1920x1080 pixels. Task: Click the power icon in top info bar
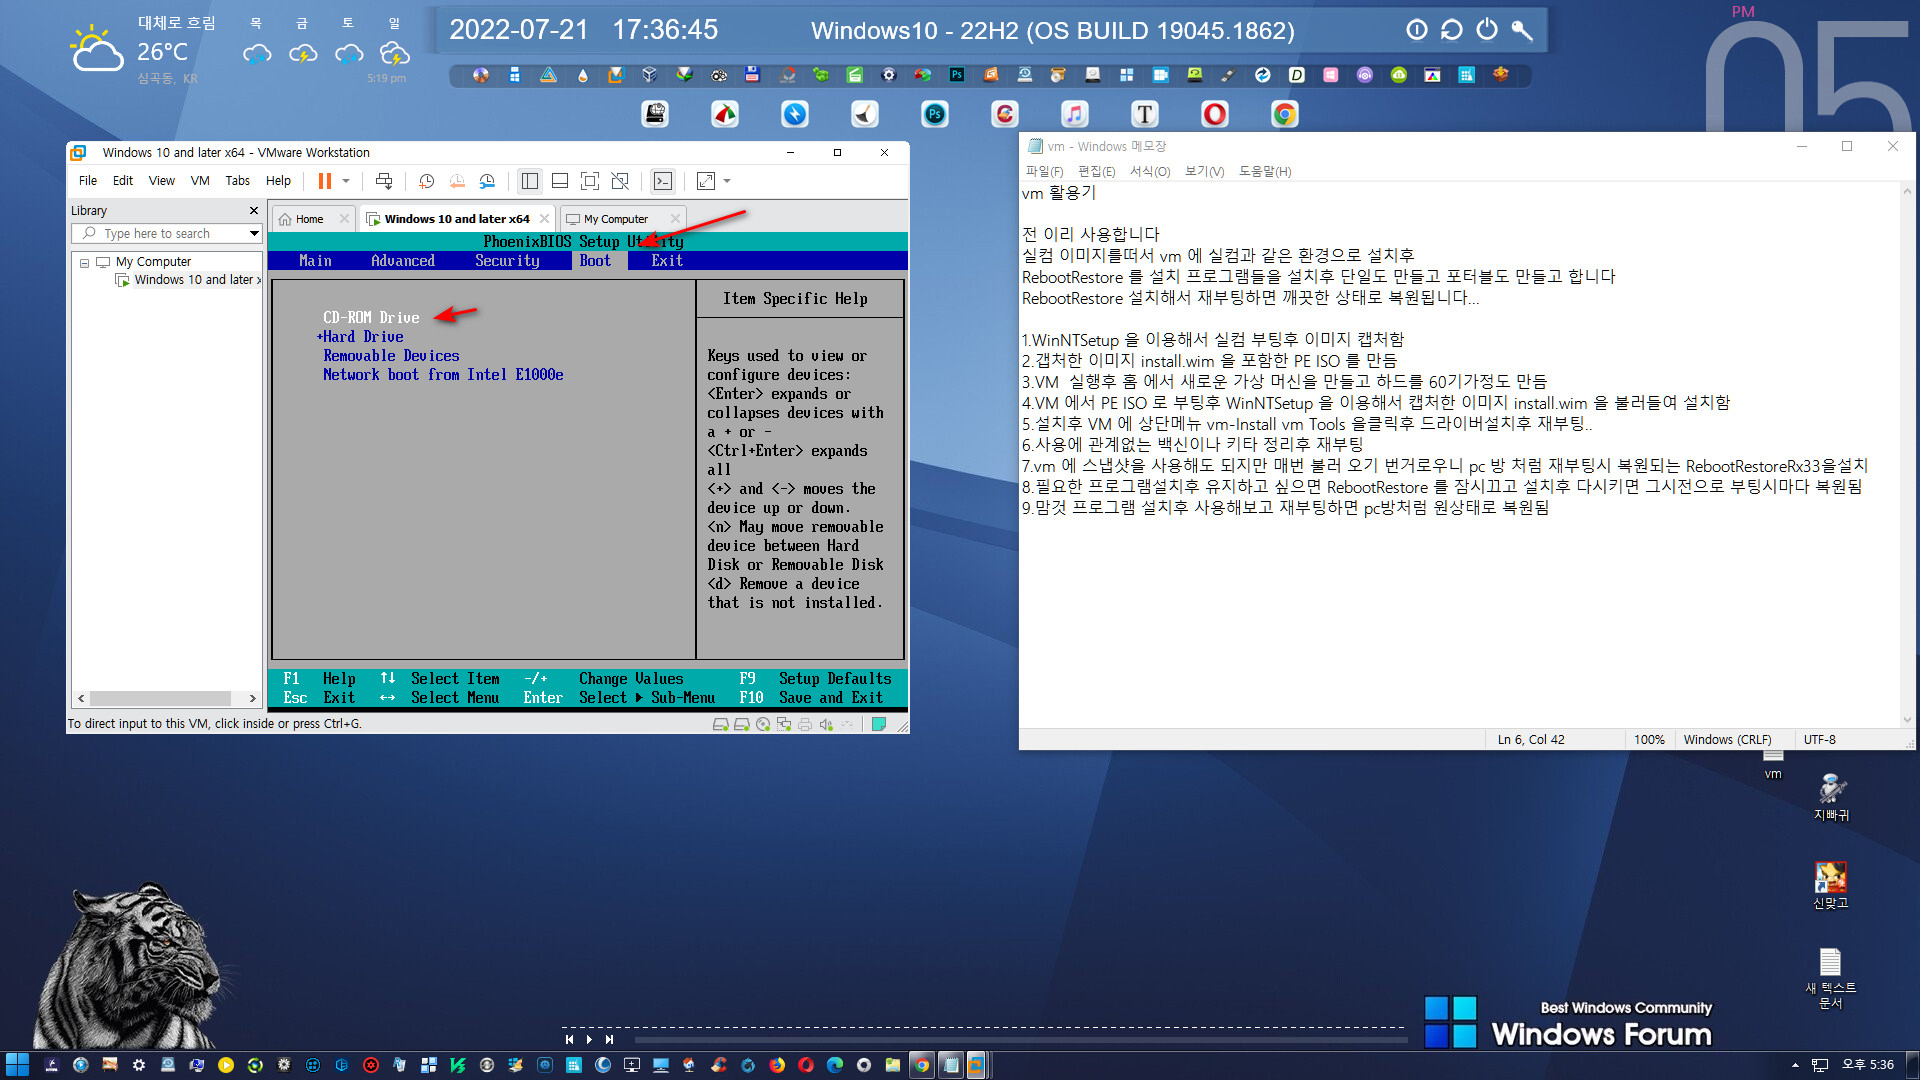point(1487,30)
